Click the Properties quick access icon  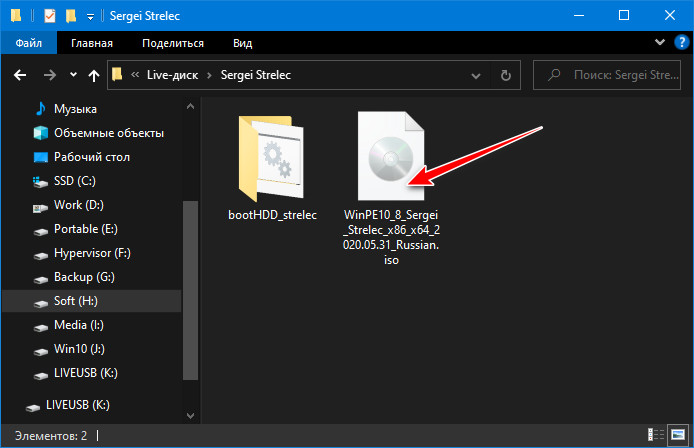[x=50, y=16]
